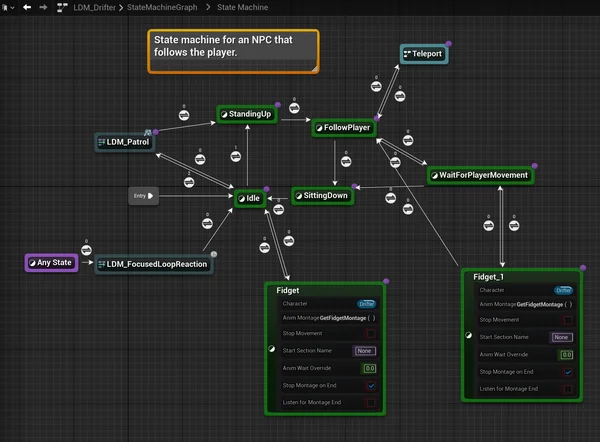Select the Teleport node
Viewport: 600px width, 442px height.
[x=424, y=54]
